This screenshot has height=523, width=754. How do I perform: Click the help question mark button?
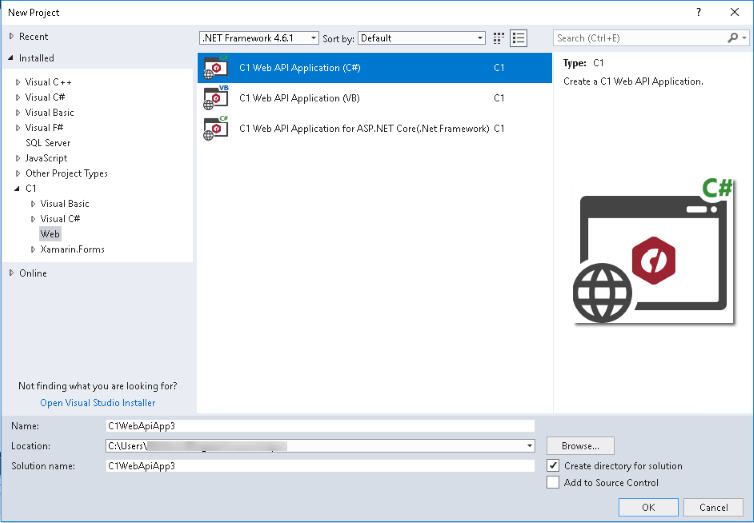[697, 12]
